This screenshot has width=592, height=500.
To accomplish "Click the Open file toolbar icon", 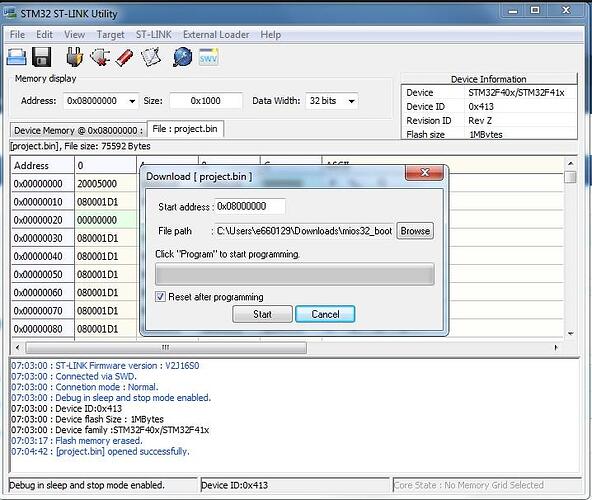I will click(17, 57).
